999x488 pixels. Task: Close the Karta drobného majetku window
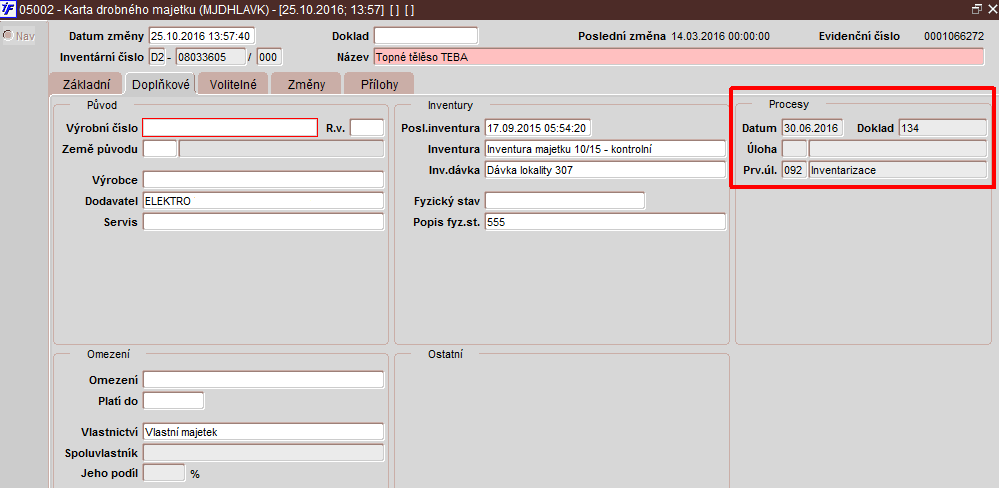991,10
